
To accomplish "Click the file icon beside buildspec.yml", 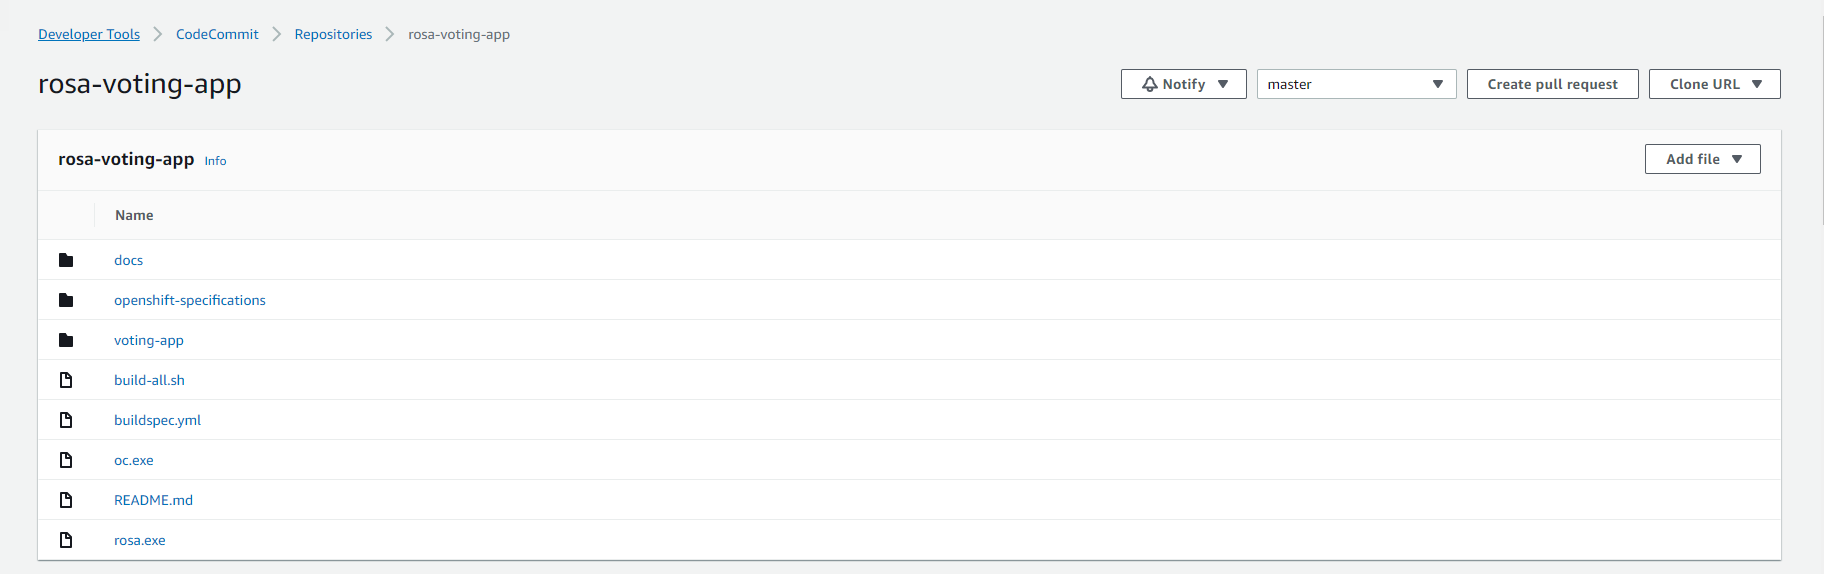I will pyautogui.click(x=66, y=420).
